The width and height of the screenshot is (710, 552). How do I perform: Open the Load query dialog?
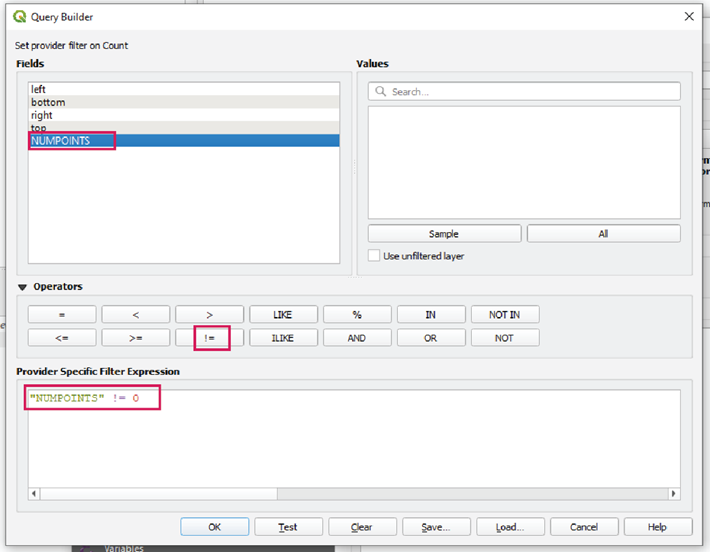tap(510, 527)
